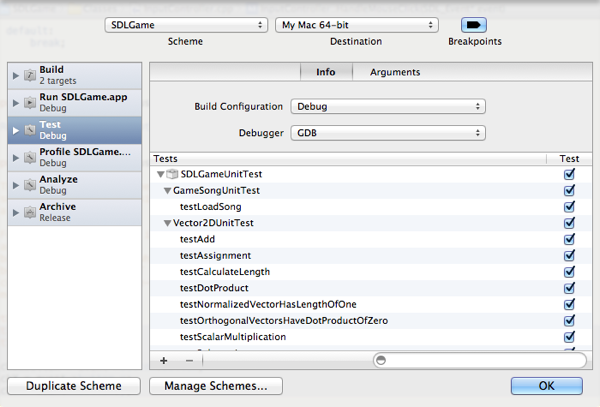This screenshot has width=600, height=407.
Task: Click the Archive action icon
Action: tap(30, 212)
